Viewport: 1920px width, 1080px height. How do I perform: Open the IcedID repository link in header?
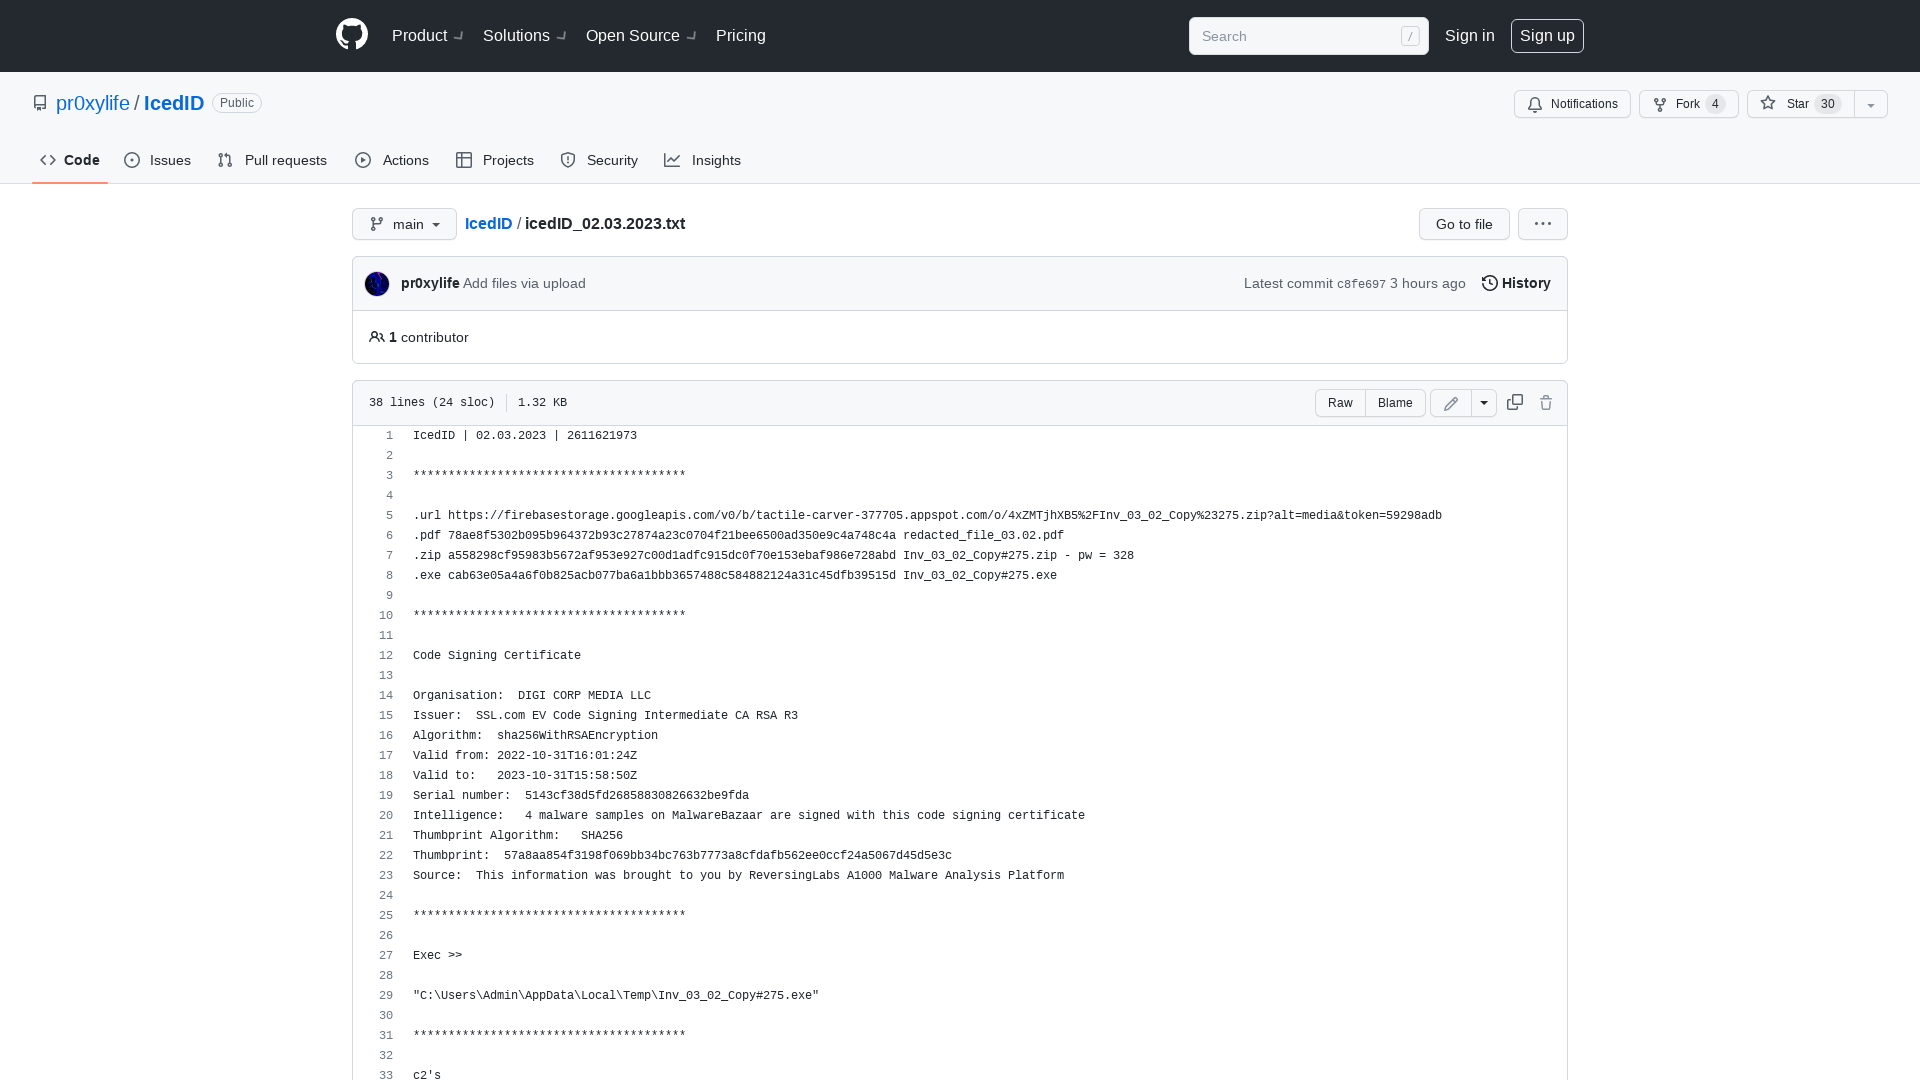(x=174, y=103)
